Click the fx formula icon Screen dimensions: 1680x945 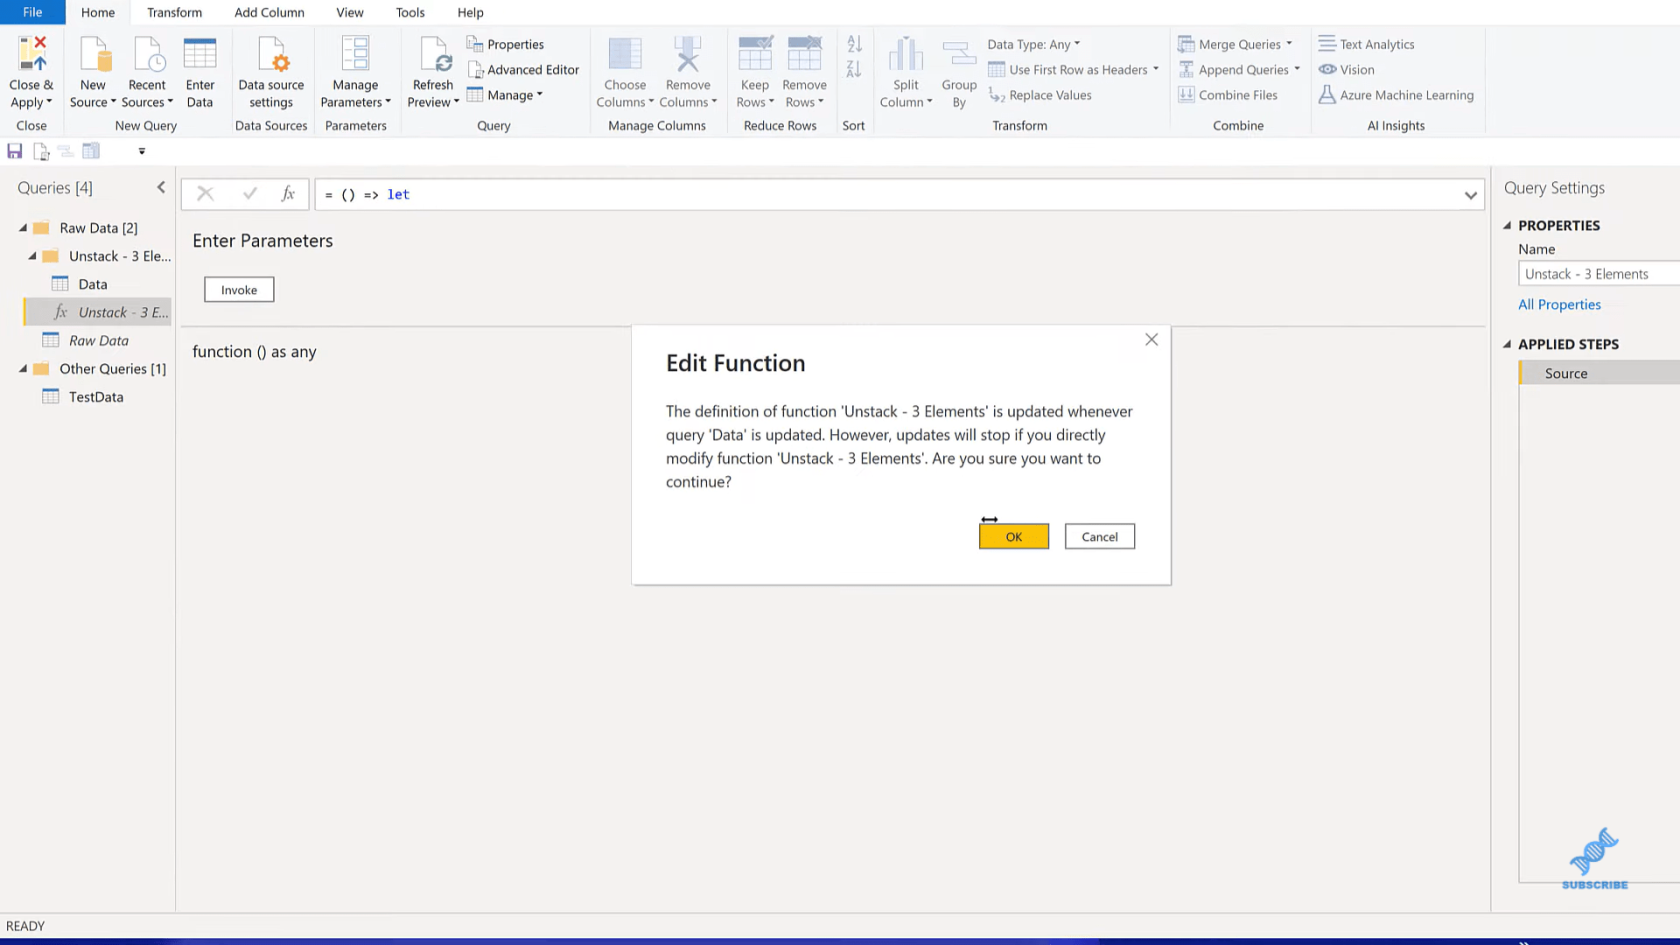tap(288, 194)
